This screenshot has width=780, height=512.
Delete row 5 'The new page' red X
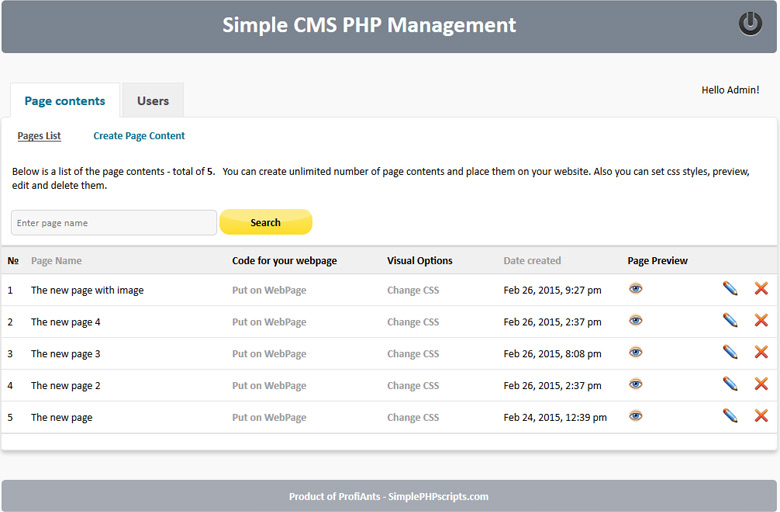pos(761,415)
